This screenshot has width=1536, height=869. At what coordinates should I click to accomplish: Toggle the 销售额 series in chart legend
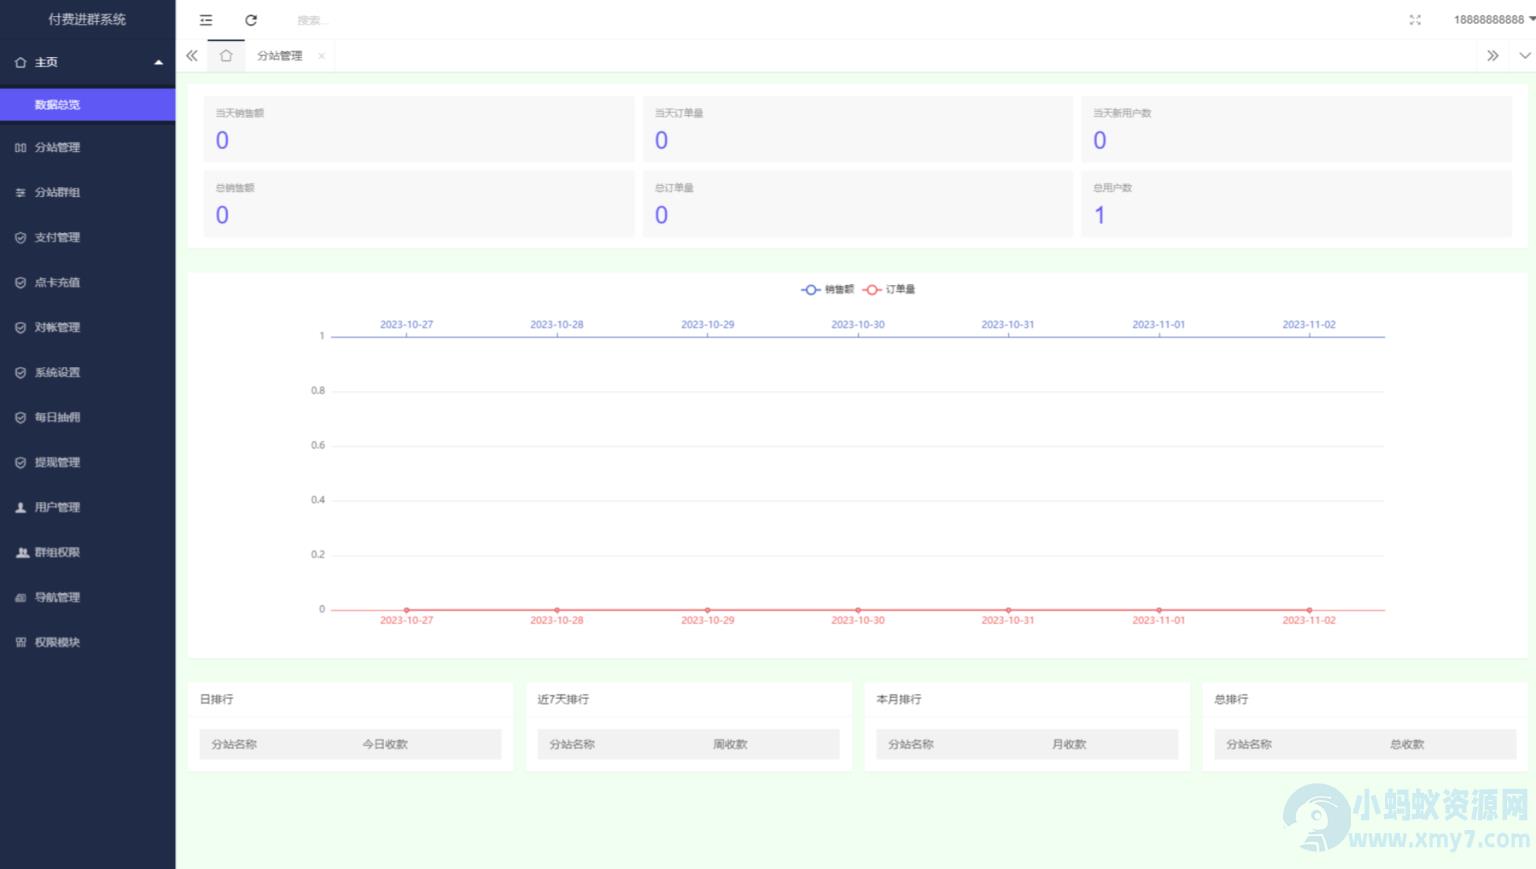point(827,290)
